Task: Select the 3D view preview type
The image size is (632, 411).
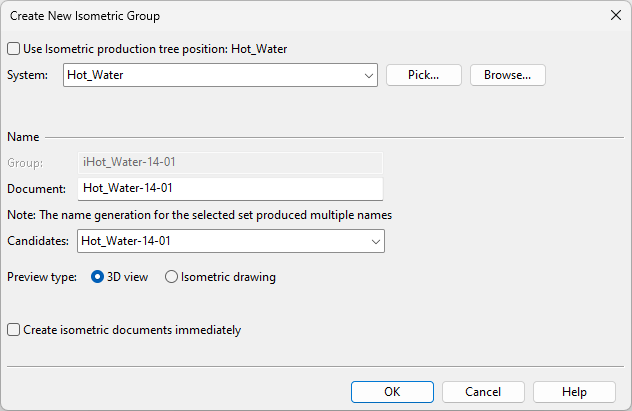Action: [98, 277]
